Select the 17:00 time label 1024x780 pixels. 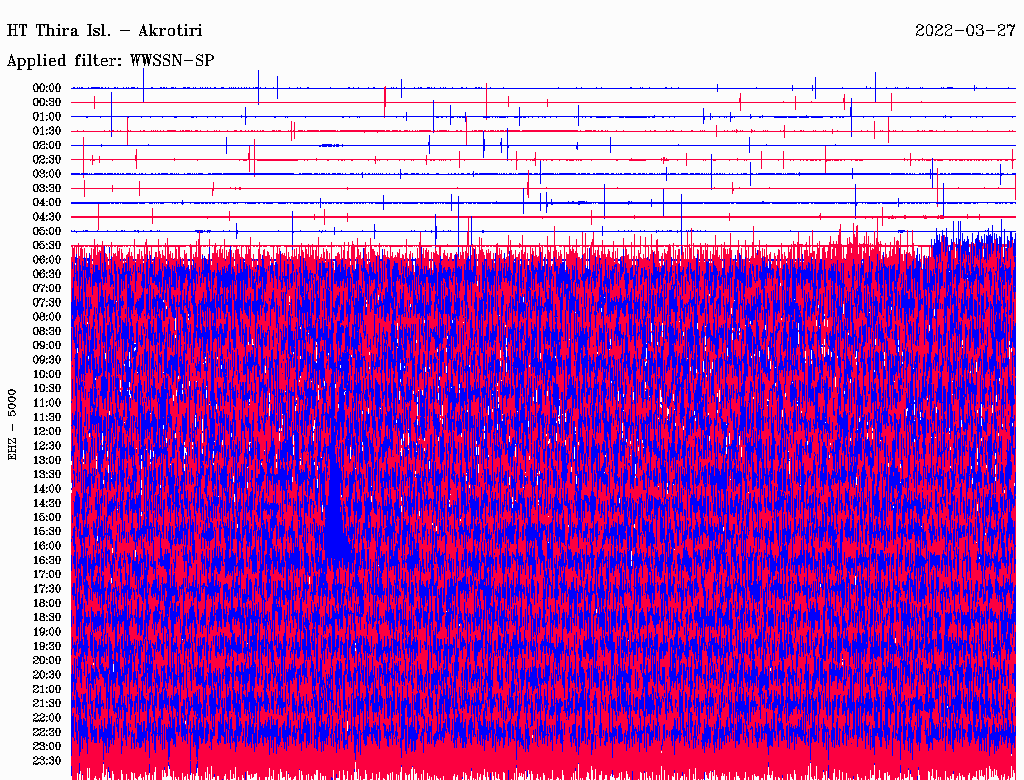[47, 575]
